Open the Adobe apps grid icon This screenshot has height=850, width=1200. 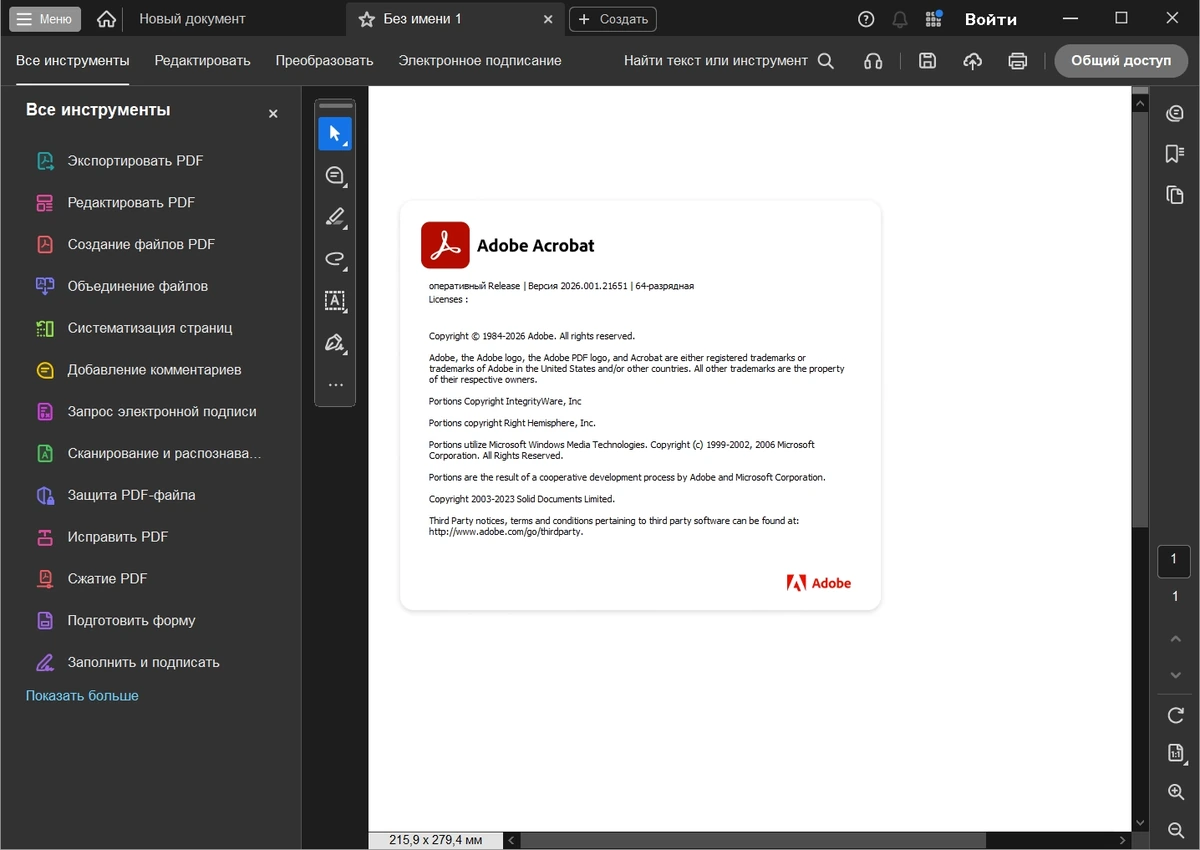coord(933,19)
